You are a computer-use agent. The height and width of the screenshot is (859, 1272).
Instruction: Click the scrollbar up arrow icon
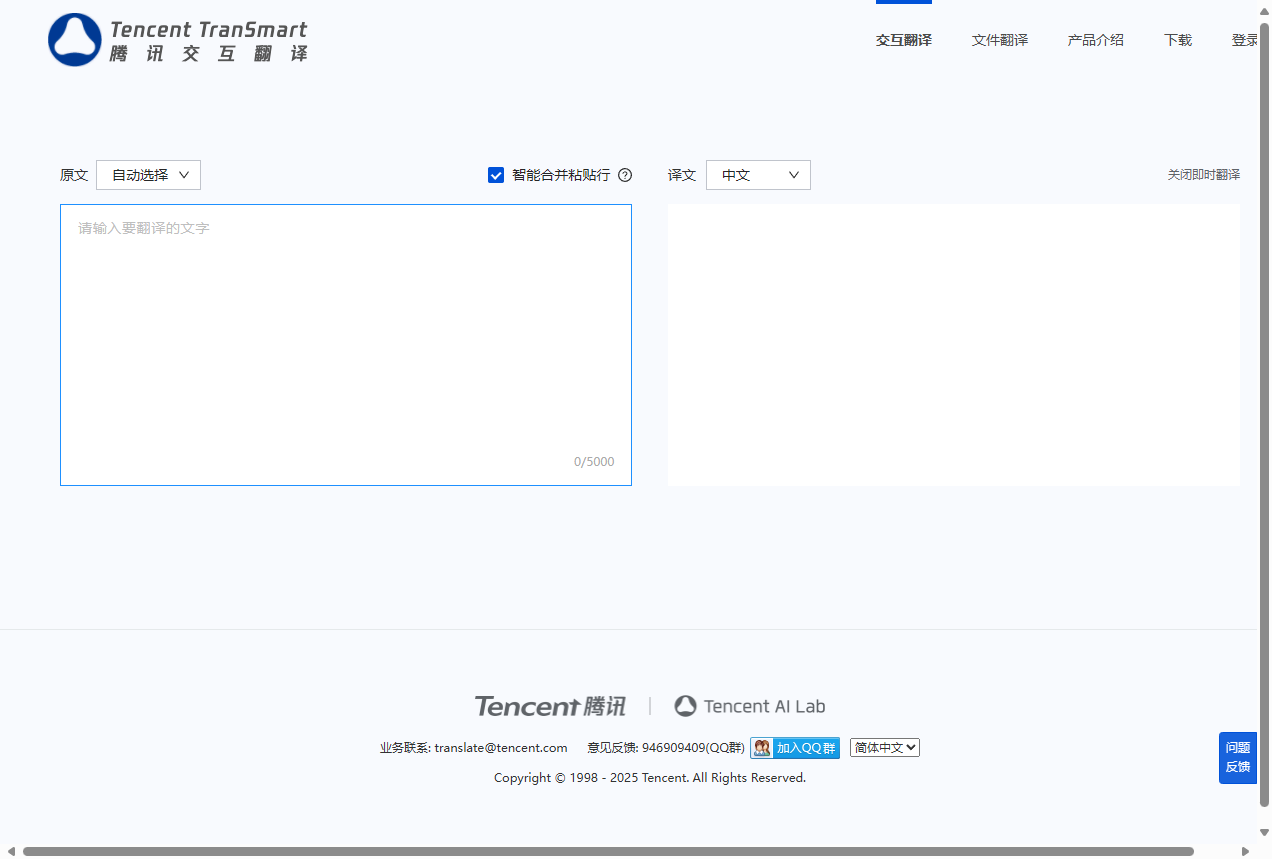1264,9
